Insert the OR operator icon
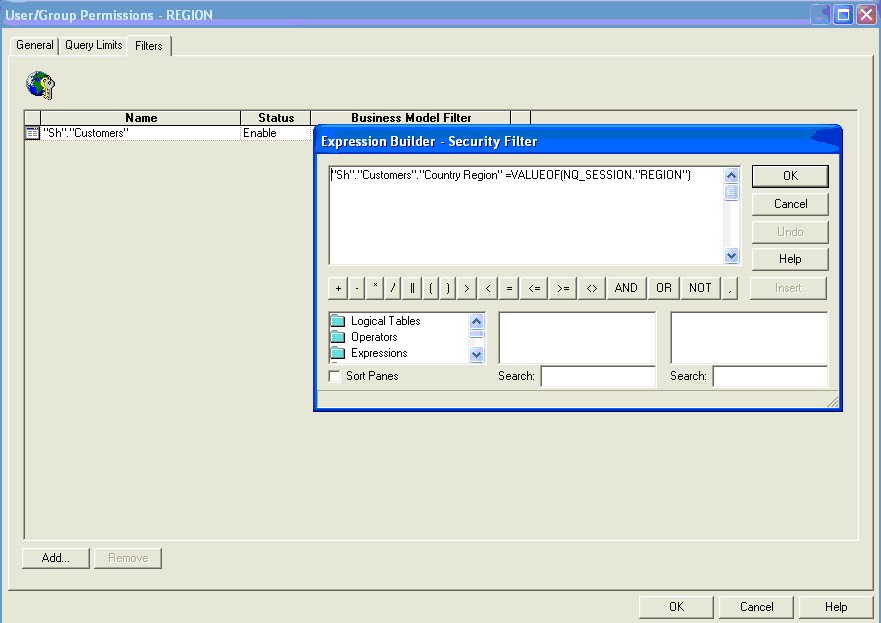The height and width of the screenshot is (623, 881). click(x=662, y=287)
